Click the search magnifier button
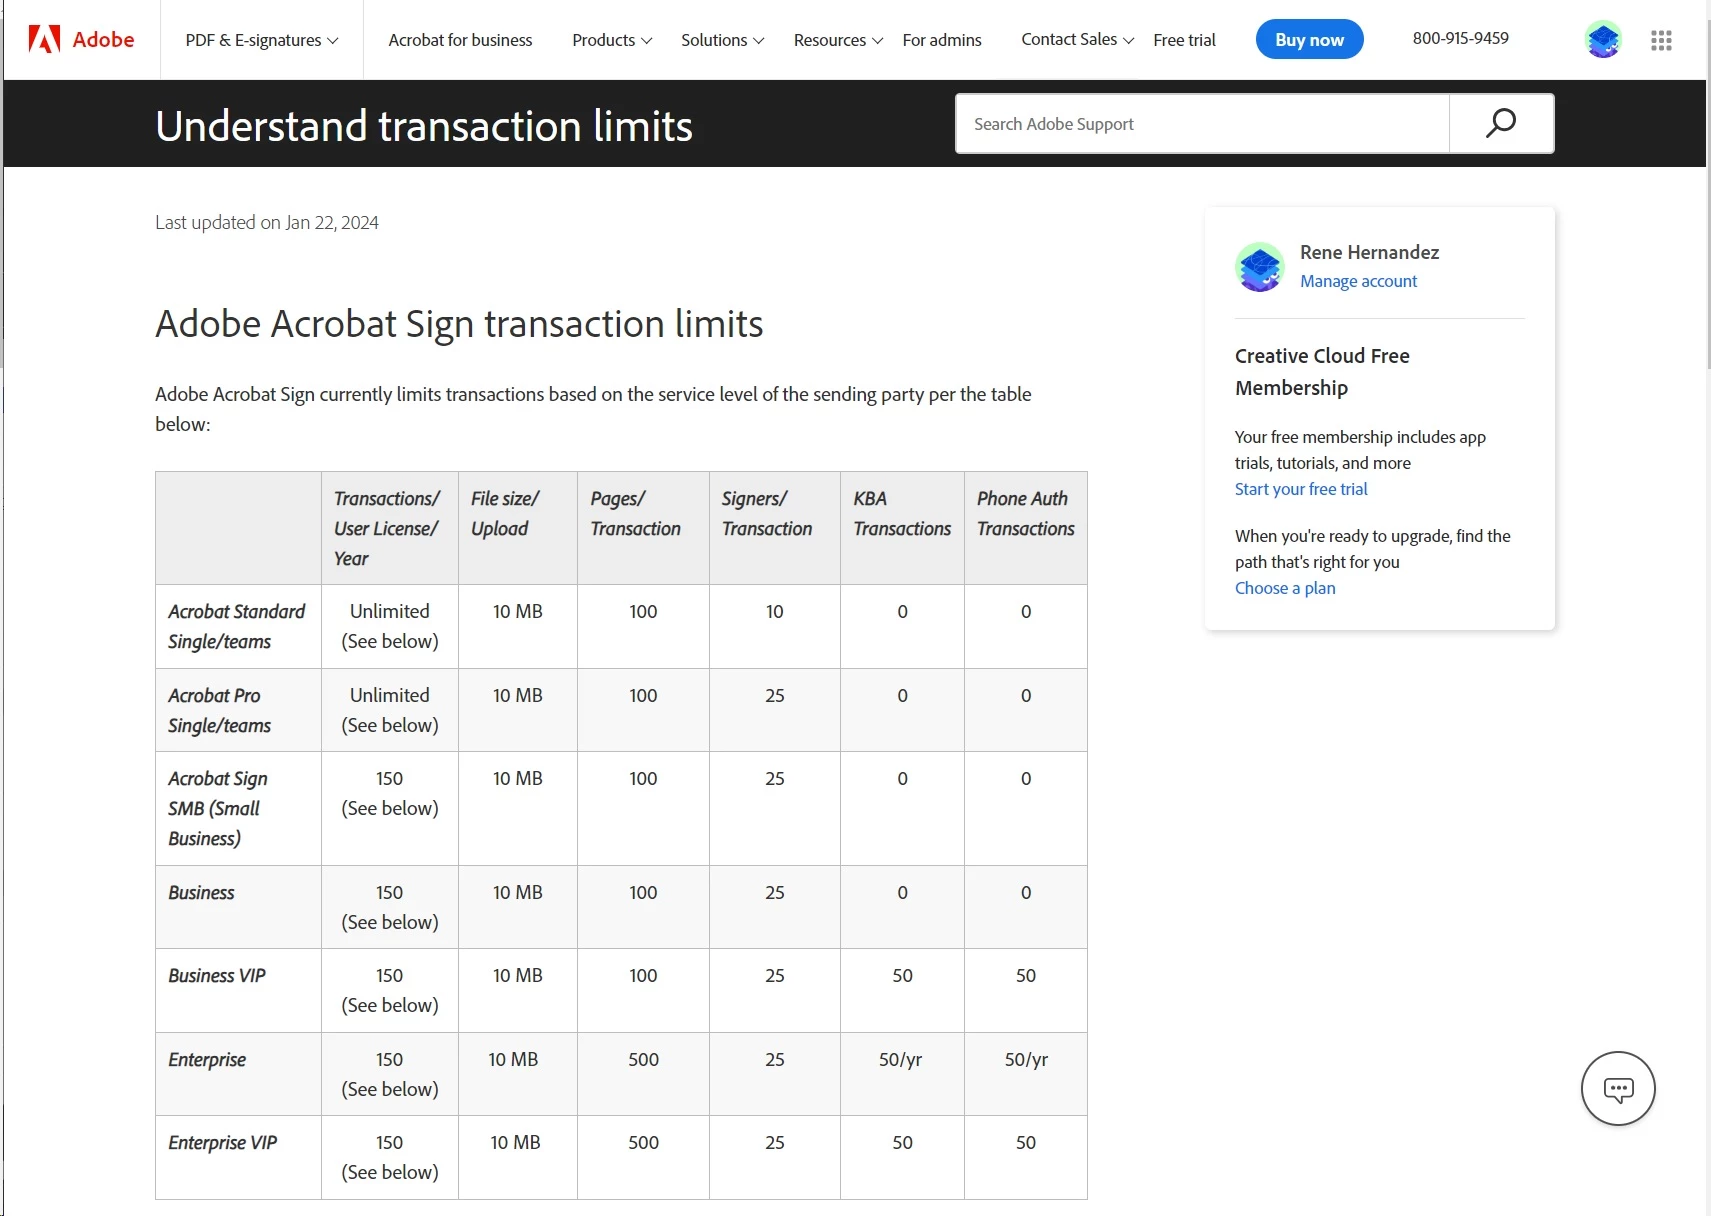 [x=1501, y=123]
